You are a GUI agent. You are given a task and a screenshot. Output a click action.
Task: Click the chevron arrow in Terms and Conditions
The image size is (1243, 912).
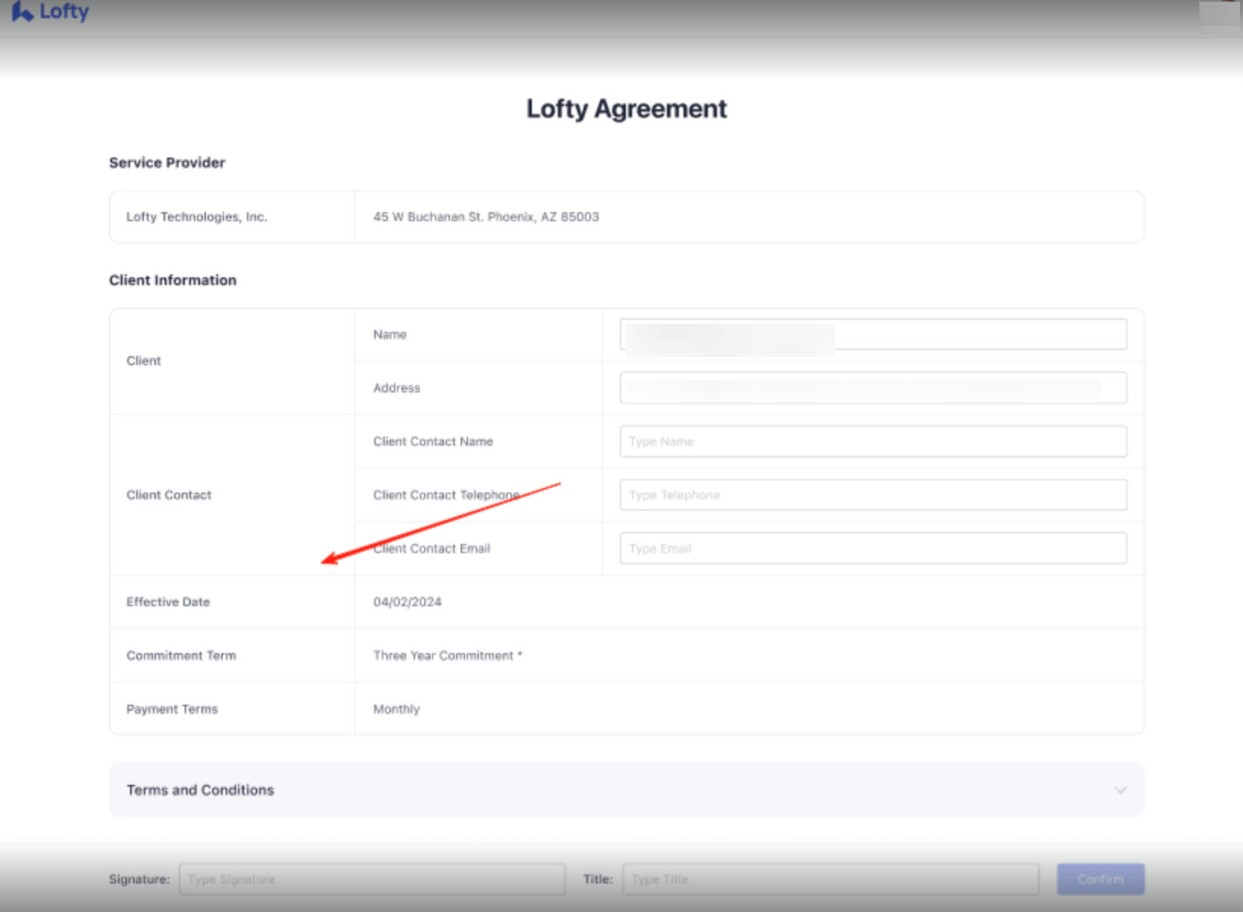point(1119,790)
